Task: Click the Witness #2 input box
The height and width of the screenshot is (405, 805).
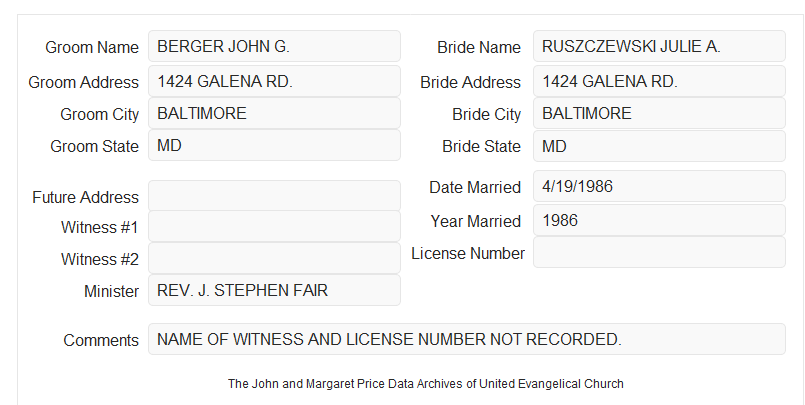Action: coord(274,258)
